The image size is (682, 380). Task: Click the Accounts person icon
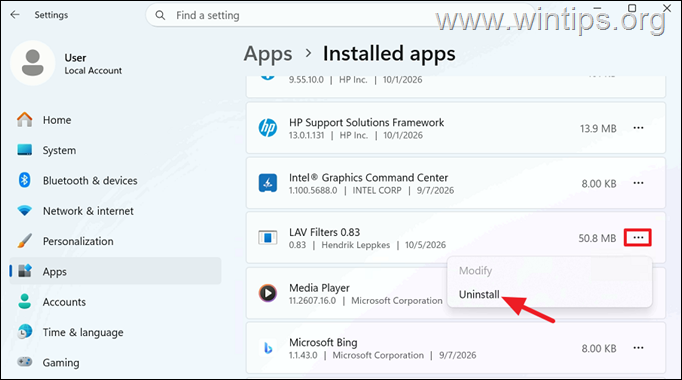(x=25, y=301)
